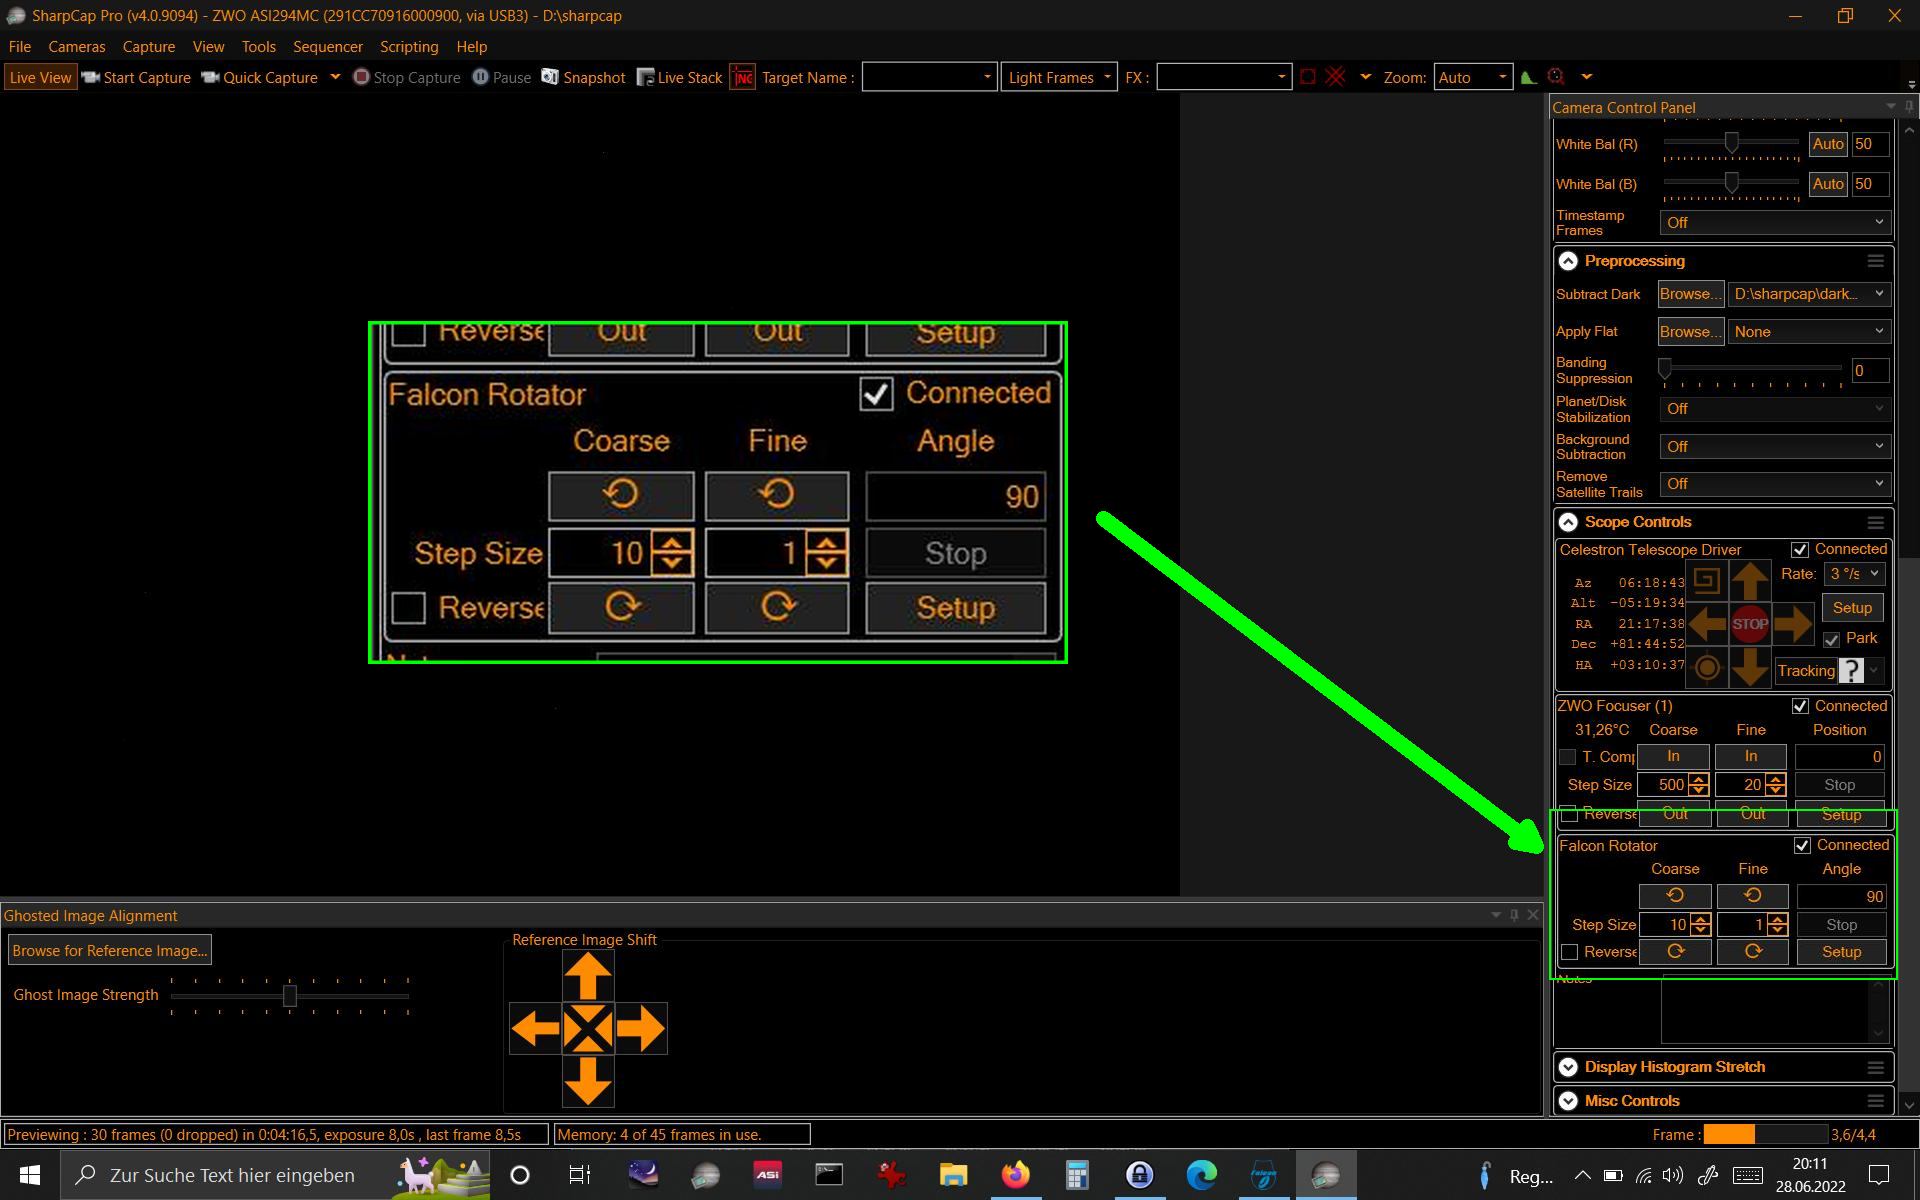Open the Capture menu
This screenshot has width=1920, height=1200.
click(149, 47)
